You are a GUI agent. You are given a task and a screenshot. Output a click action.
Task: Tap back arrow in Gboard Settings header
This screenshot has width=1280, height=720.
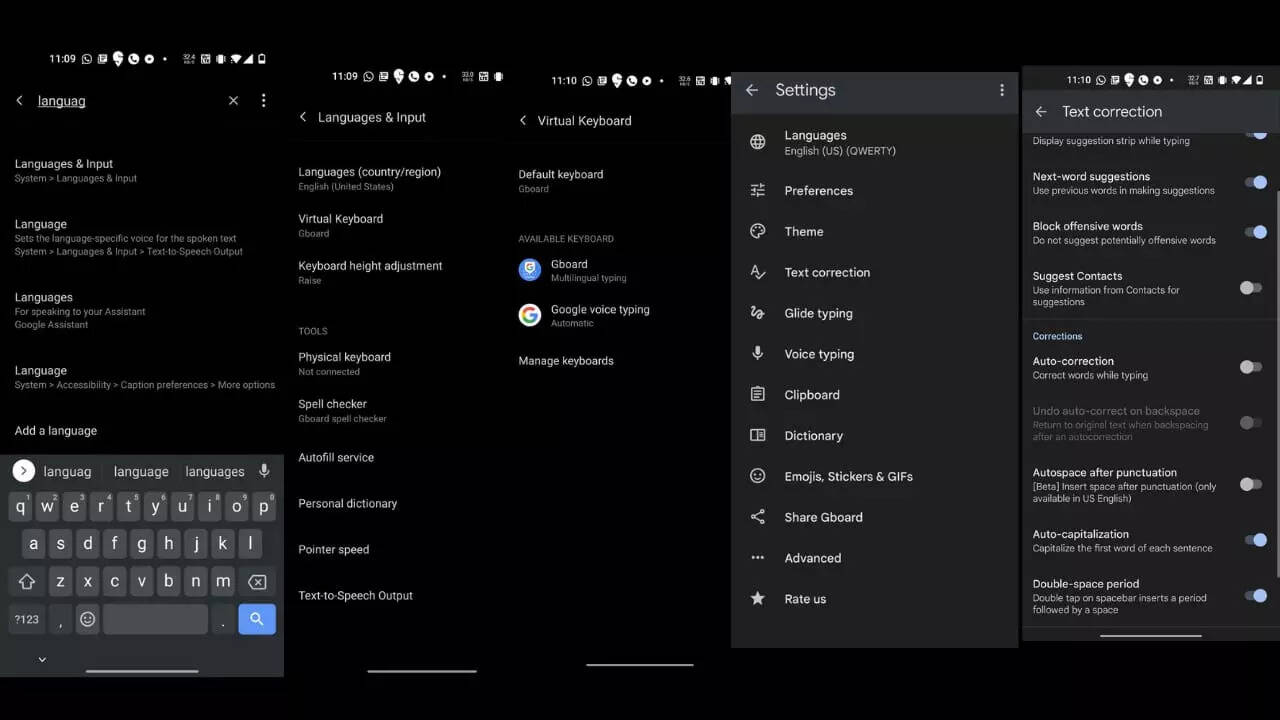[752, 90]
